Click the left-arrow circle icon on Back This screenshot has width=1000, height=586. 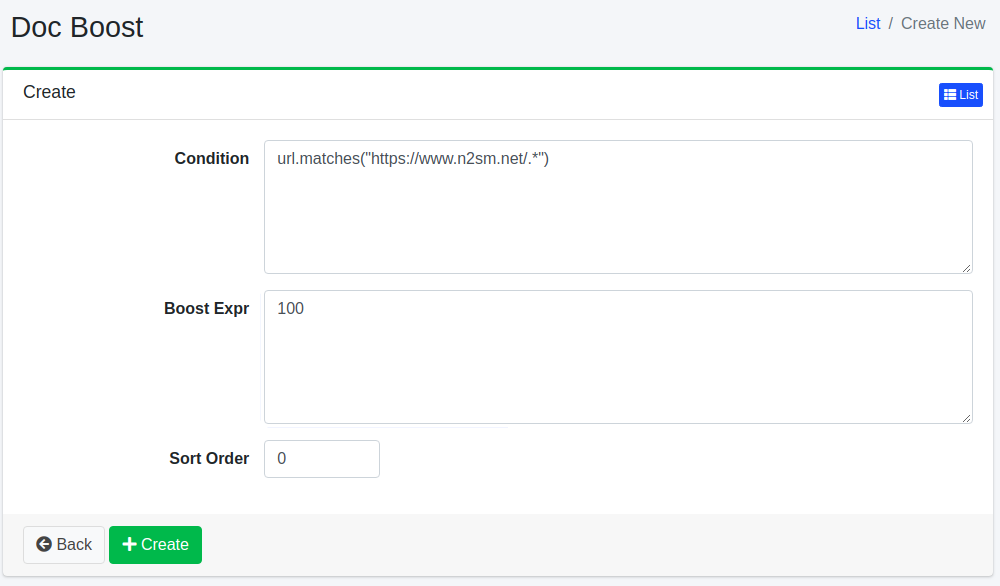coord(44,545)
